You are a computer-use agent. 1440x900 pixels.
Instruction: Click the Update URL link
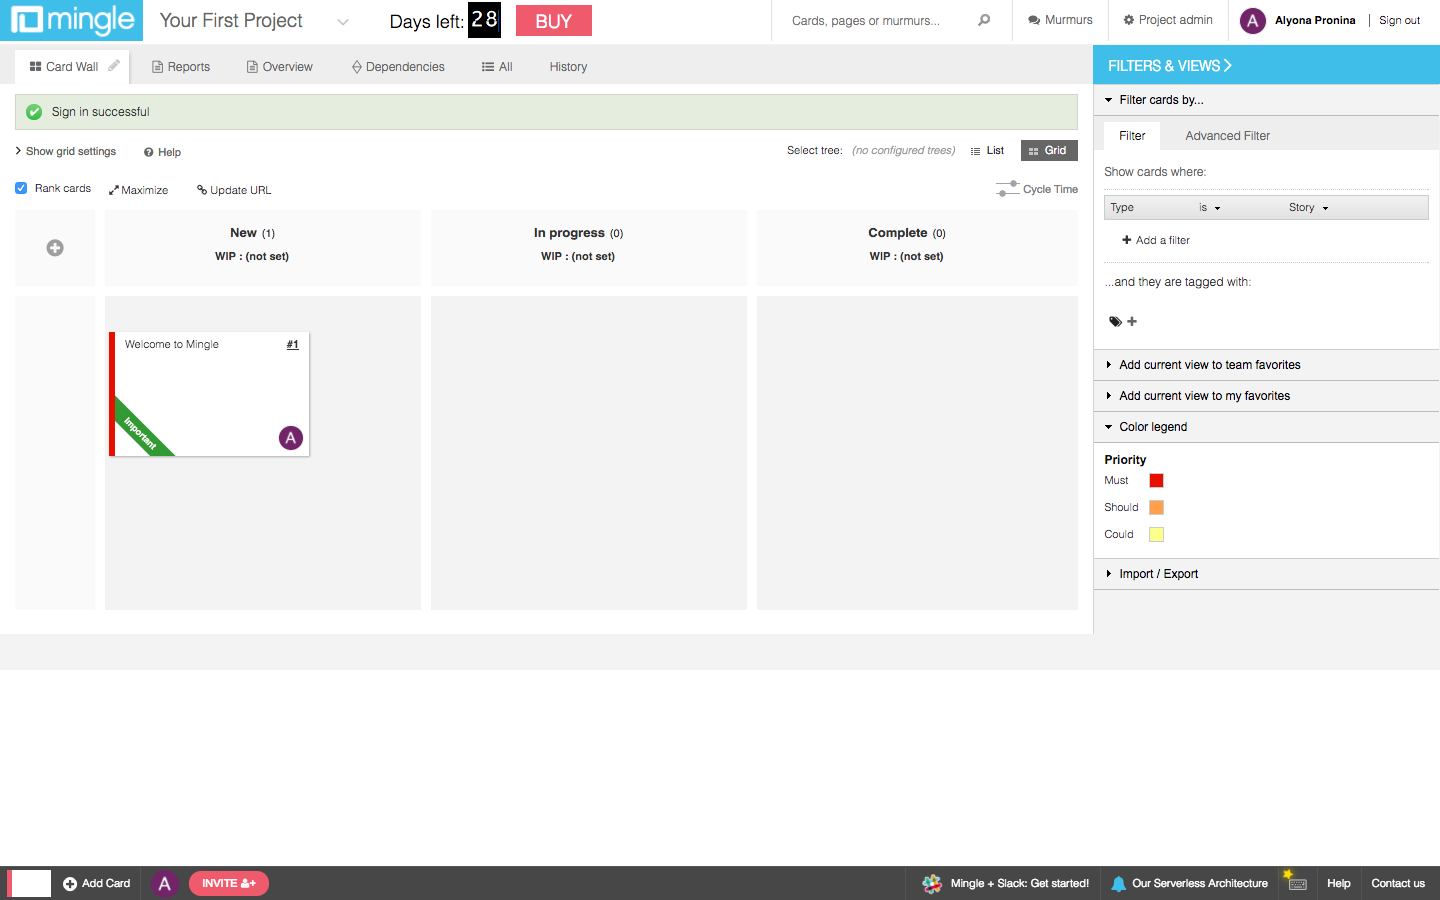[234, 190]
